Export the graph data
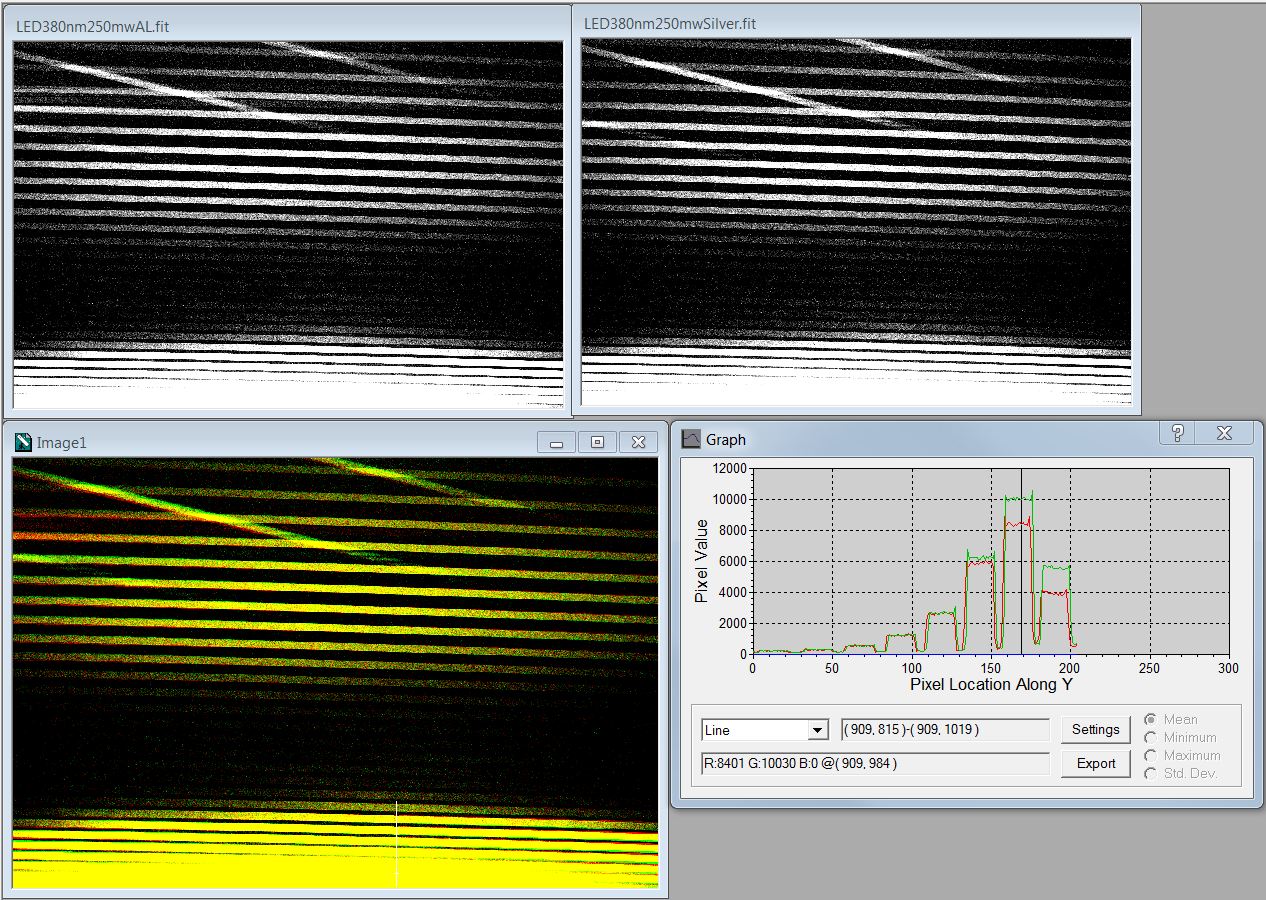This screenshot has width=1266, height=900. (x=1095, y=763)
